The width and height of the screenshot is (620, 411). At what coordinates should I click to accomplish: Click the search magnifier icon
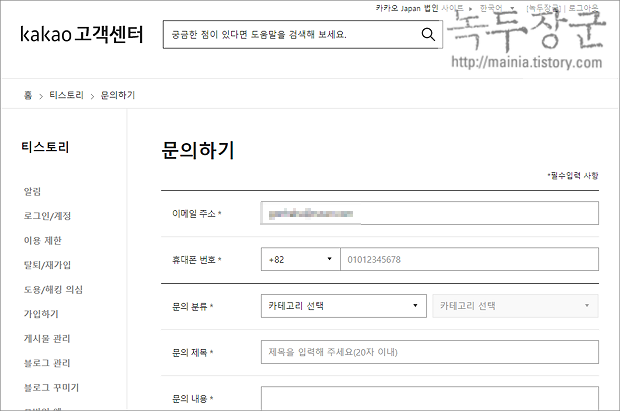tap(428, 34)
